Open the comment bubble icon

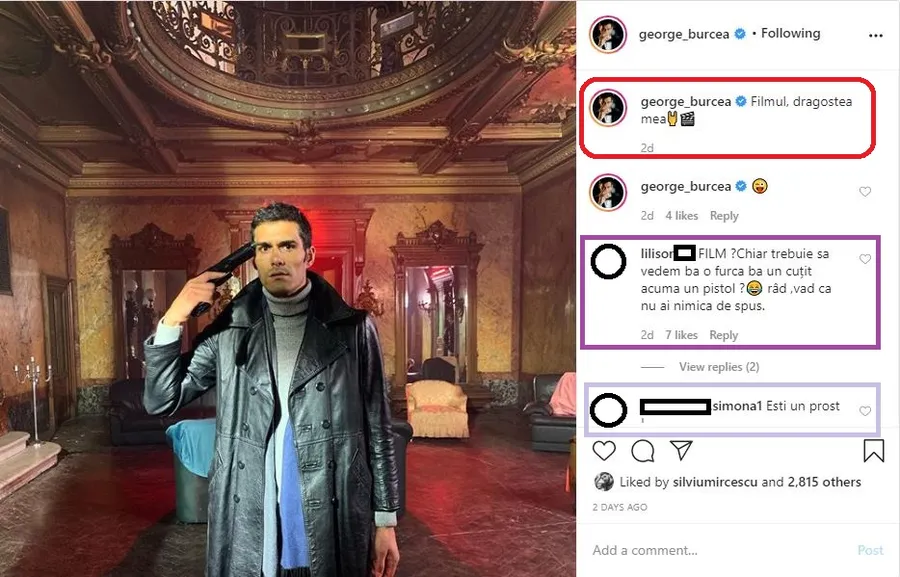tap(643, 451)
